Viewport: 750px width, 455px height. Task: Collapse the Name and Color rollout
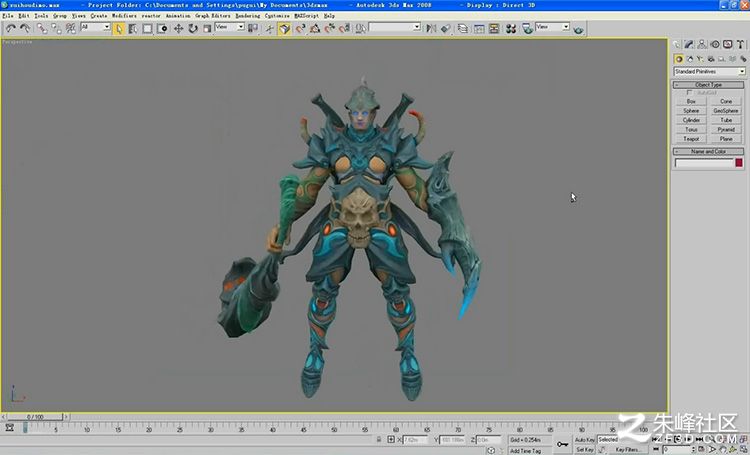708,151
